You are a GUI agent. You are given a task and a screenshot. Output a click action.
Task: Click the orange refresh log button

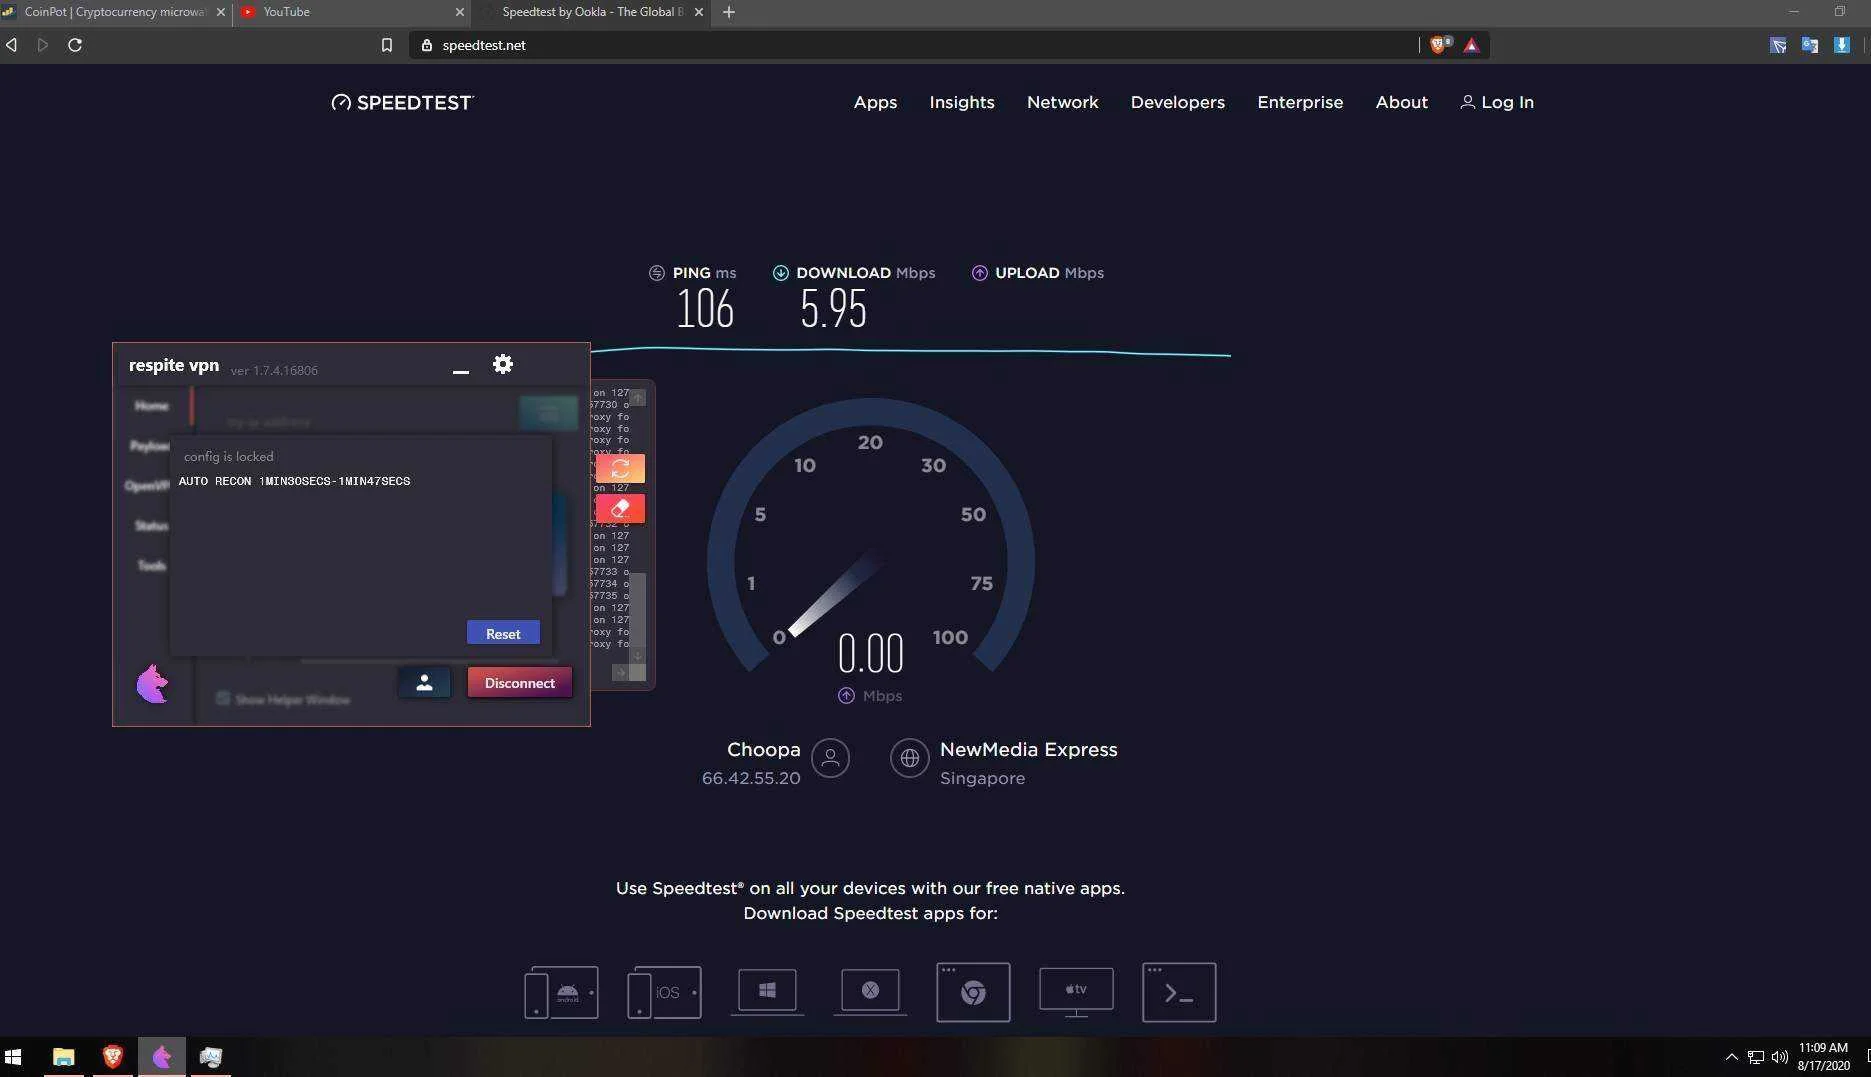pyautogui.click(x=620, y=468)
